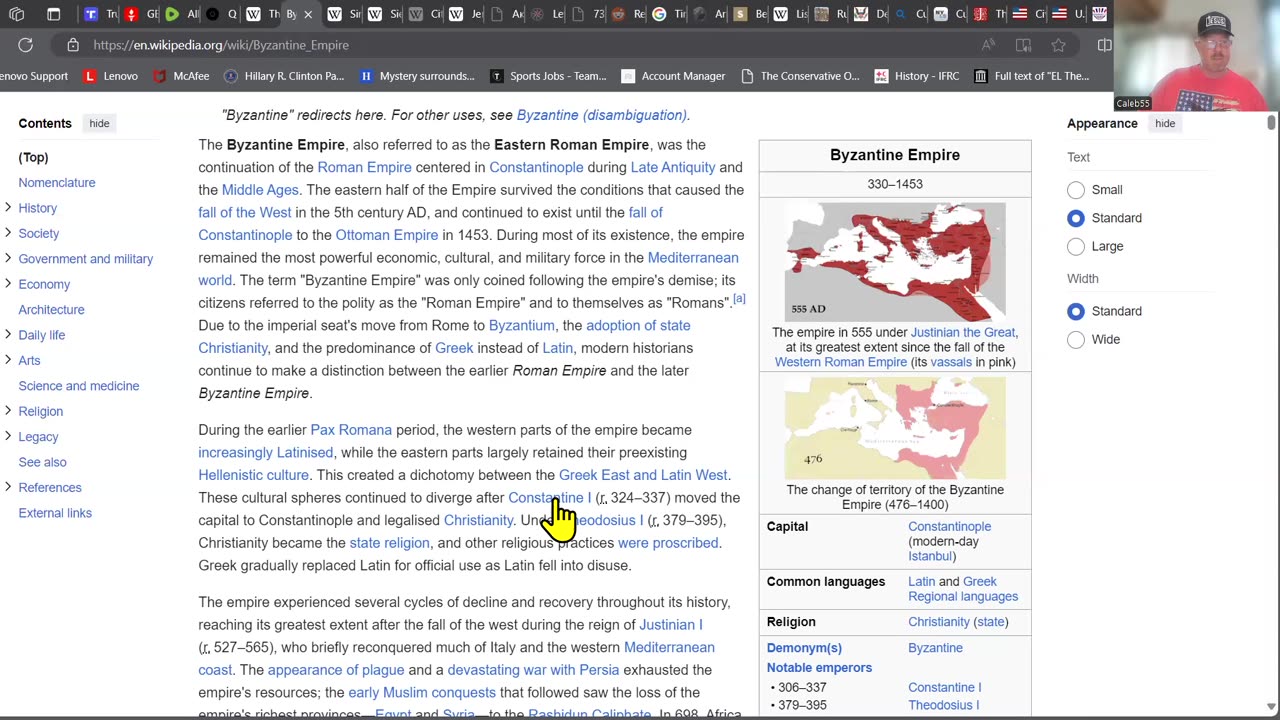Open the Account Manager bookmark icon

pyautogui.click(x=628, y=76)
